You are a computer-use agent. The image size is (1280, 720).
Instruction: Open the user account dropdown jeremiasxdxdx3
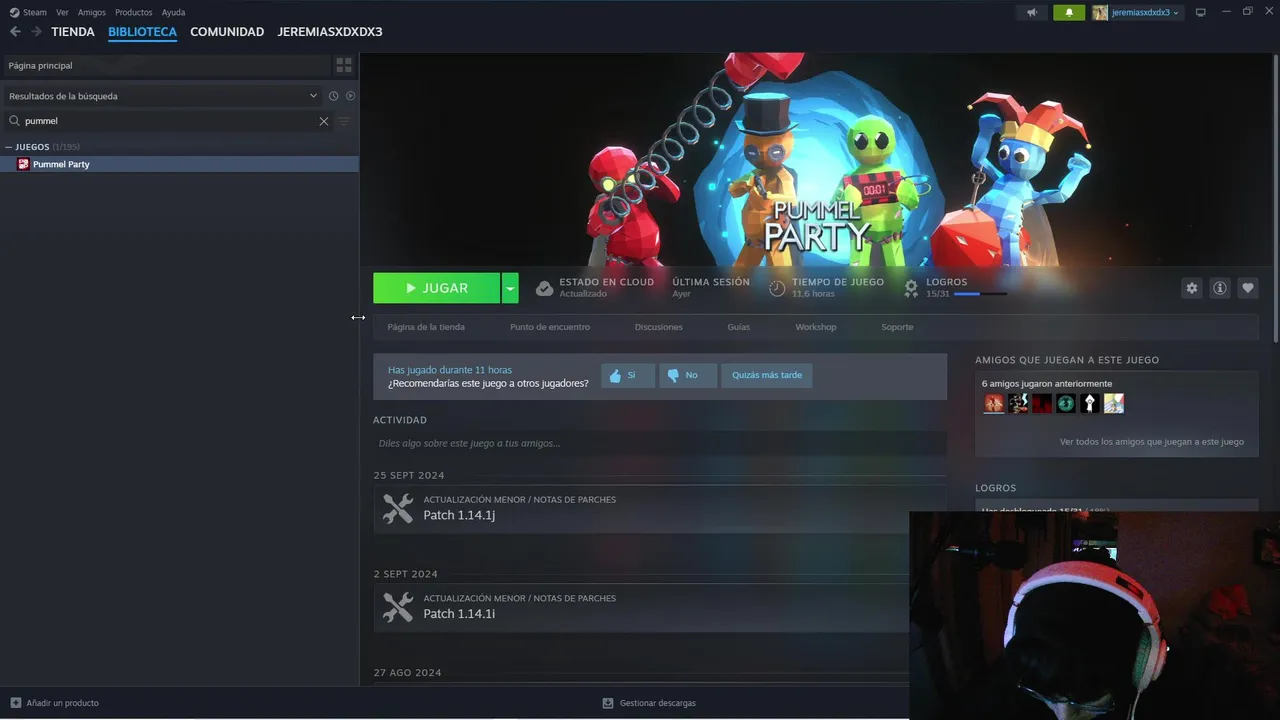(1136, 12)
